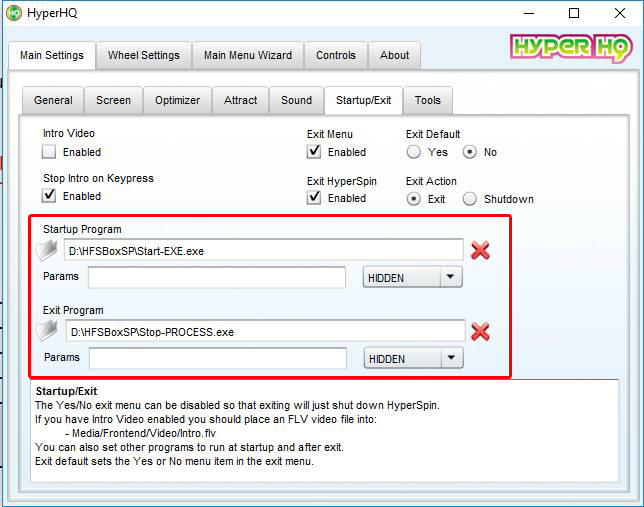Browse for Startup Program using folder icon
Image resolution: width=644 pixels, height=507 pixels.
(x=47, y=250)
